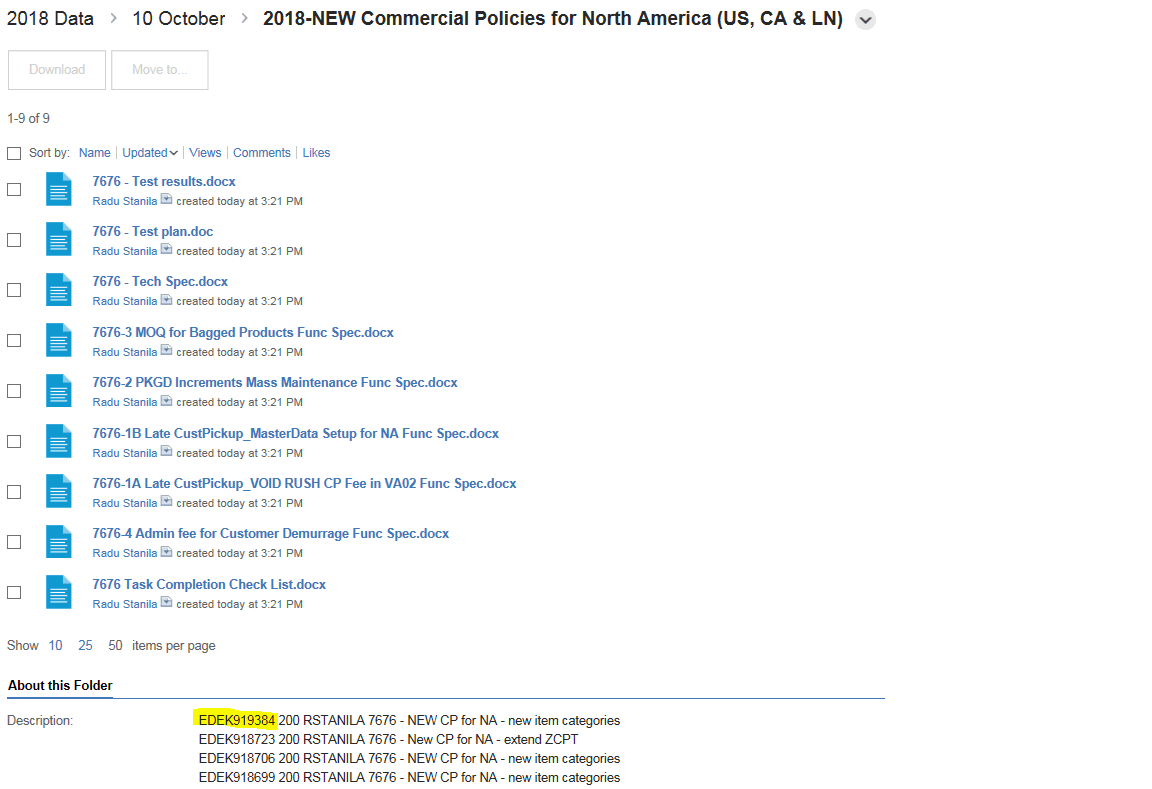Show 25 items per page
The height and width of the screenshot is (789, 1152).
tap(85, 646)
